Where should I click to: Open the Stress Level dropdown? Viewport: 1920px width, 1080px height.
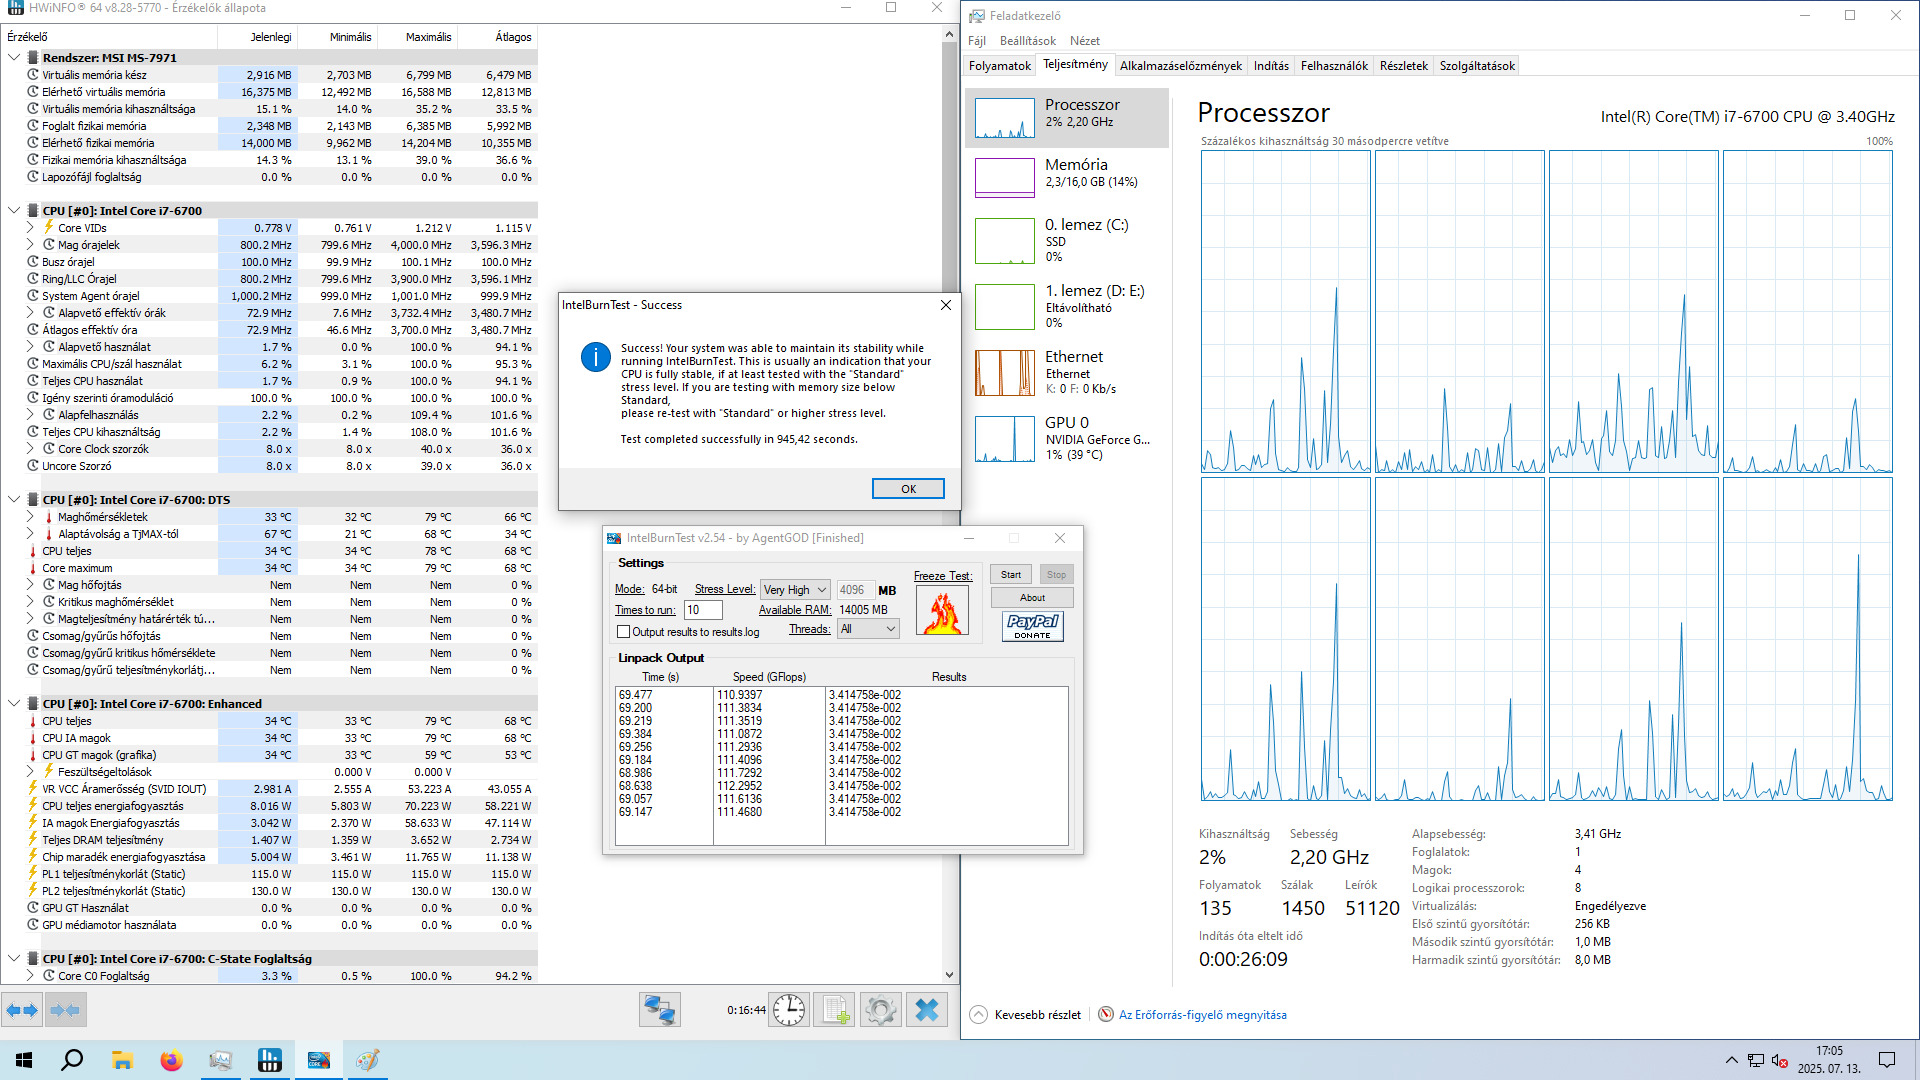coord(795,590)
